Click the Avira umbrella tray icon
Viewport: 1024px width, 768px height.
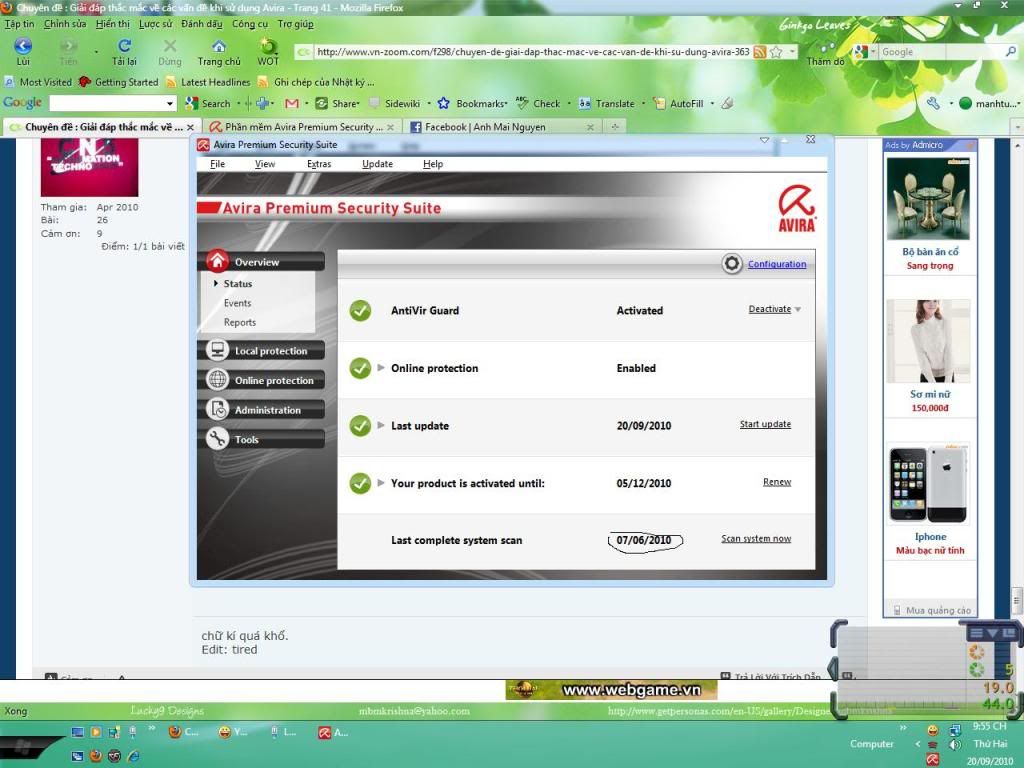[x=933, y=760]
